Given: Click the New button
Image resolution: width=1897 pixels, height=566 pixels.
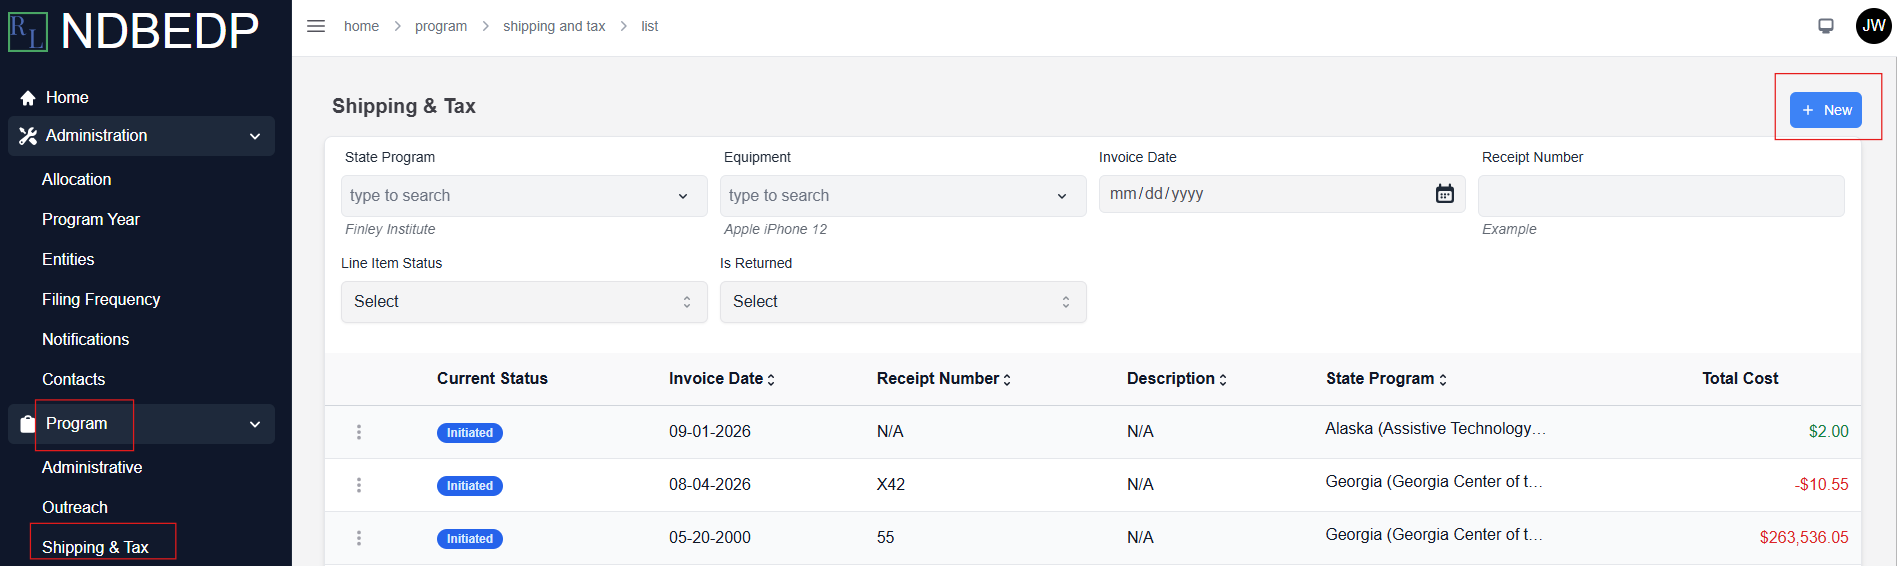Looking at the screenshot, I should (x=1826, y=110).
